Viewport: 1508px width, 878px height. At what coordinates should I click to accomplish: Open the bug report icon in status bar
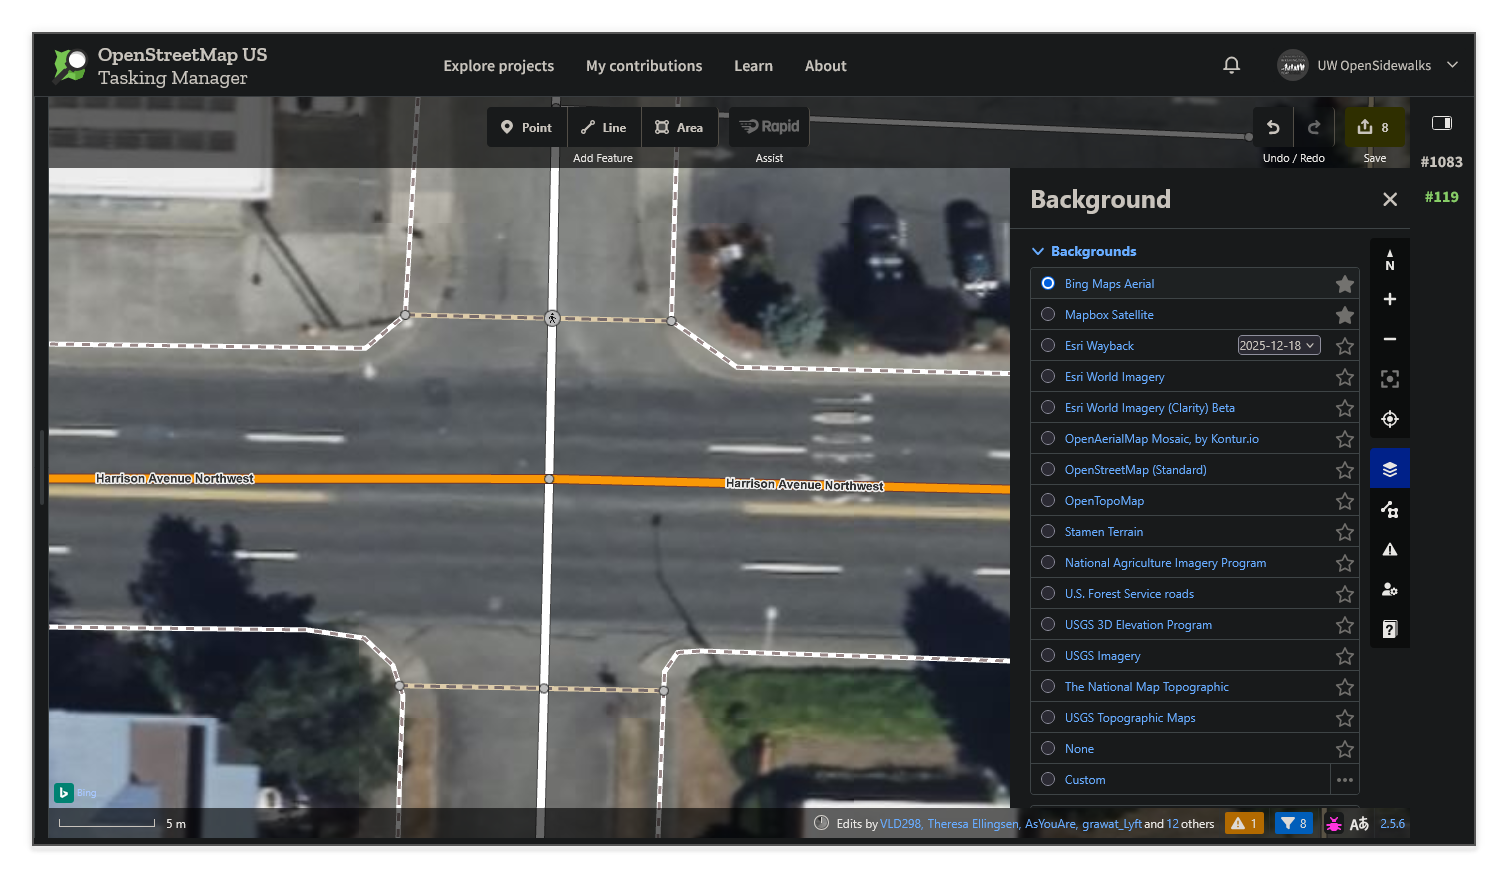(1335, 823)
